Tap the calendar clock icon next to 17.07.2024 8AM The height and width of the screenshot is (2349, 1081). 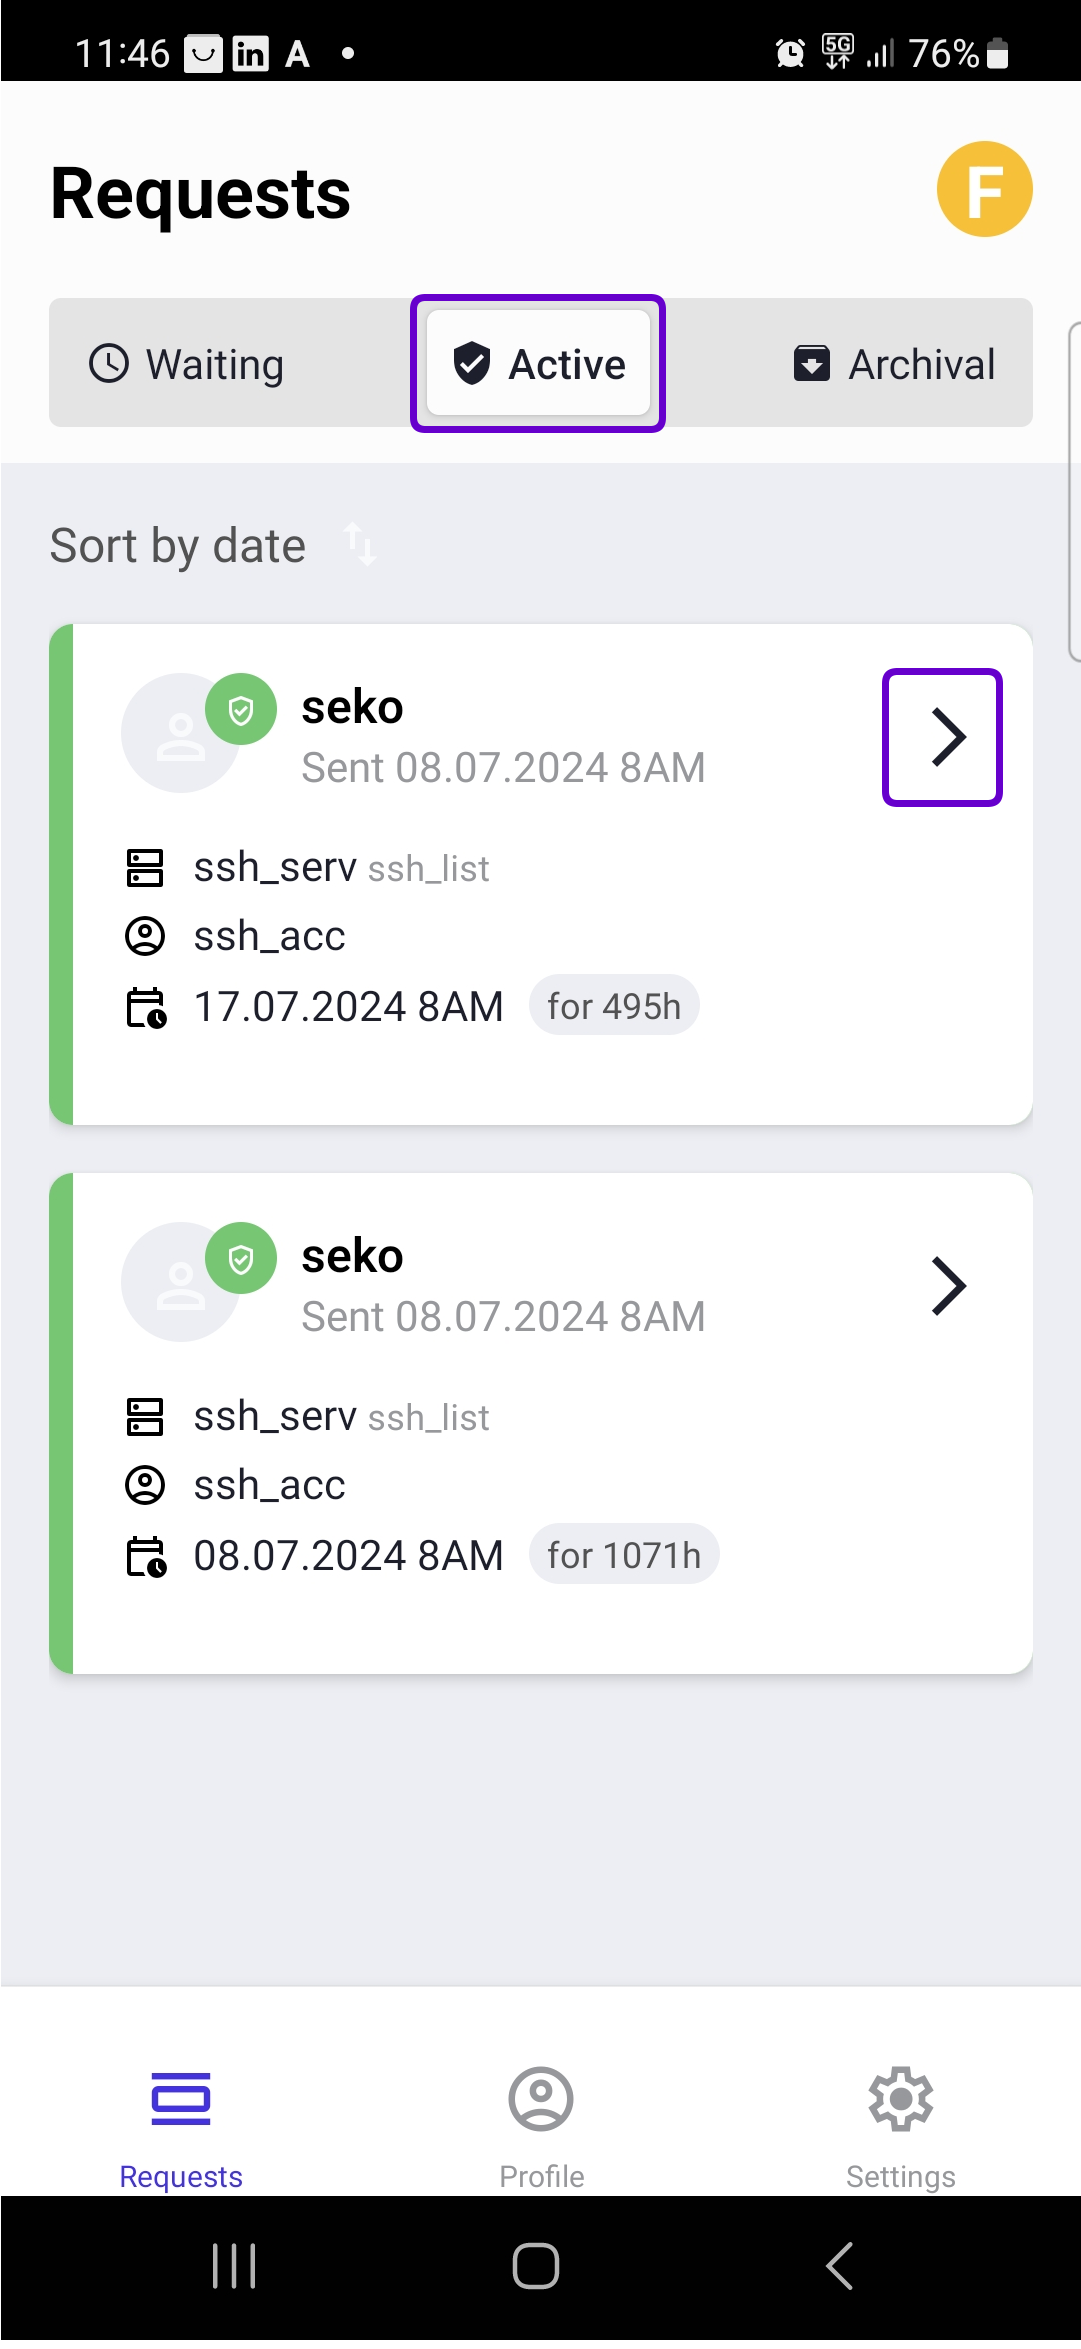146,1007
